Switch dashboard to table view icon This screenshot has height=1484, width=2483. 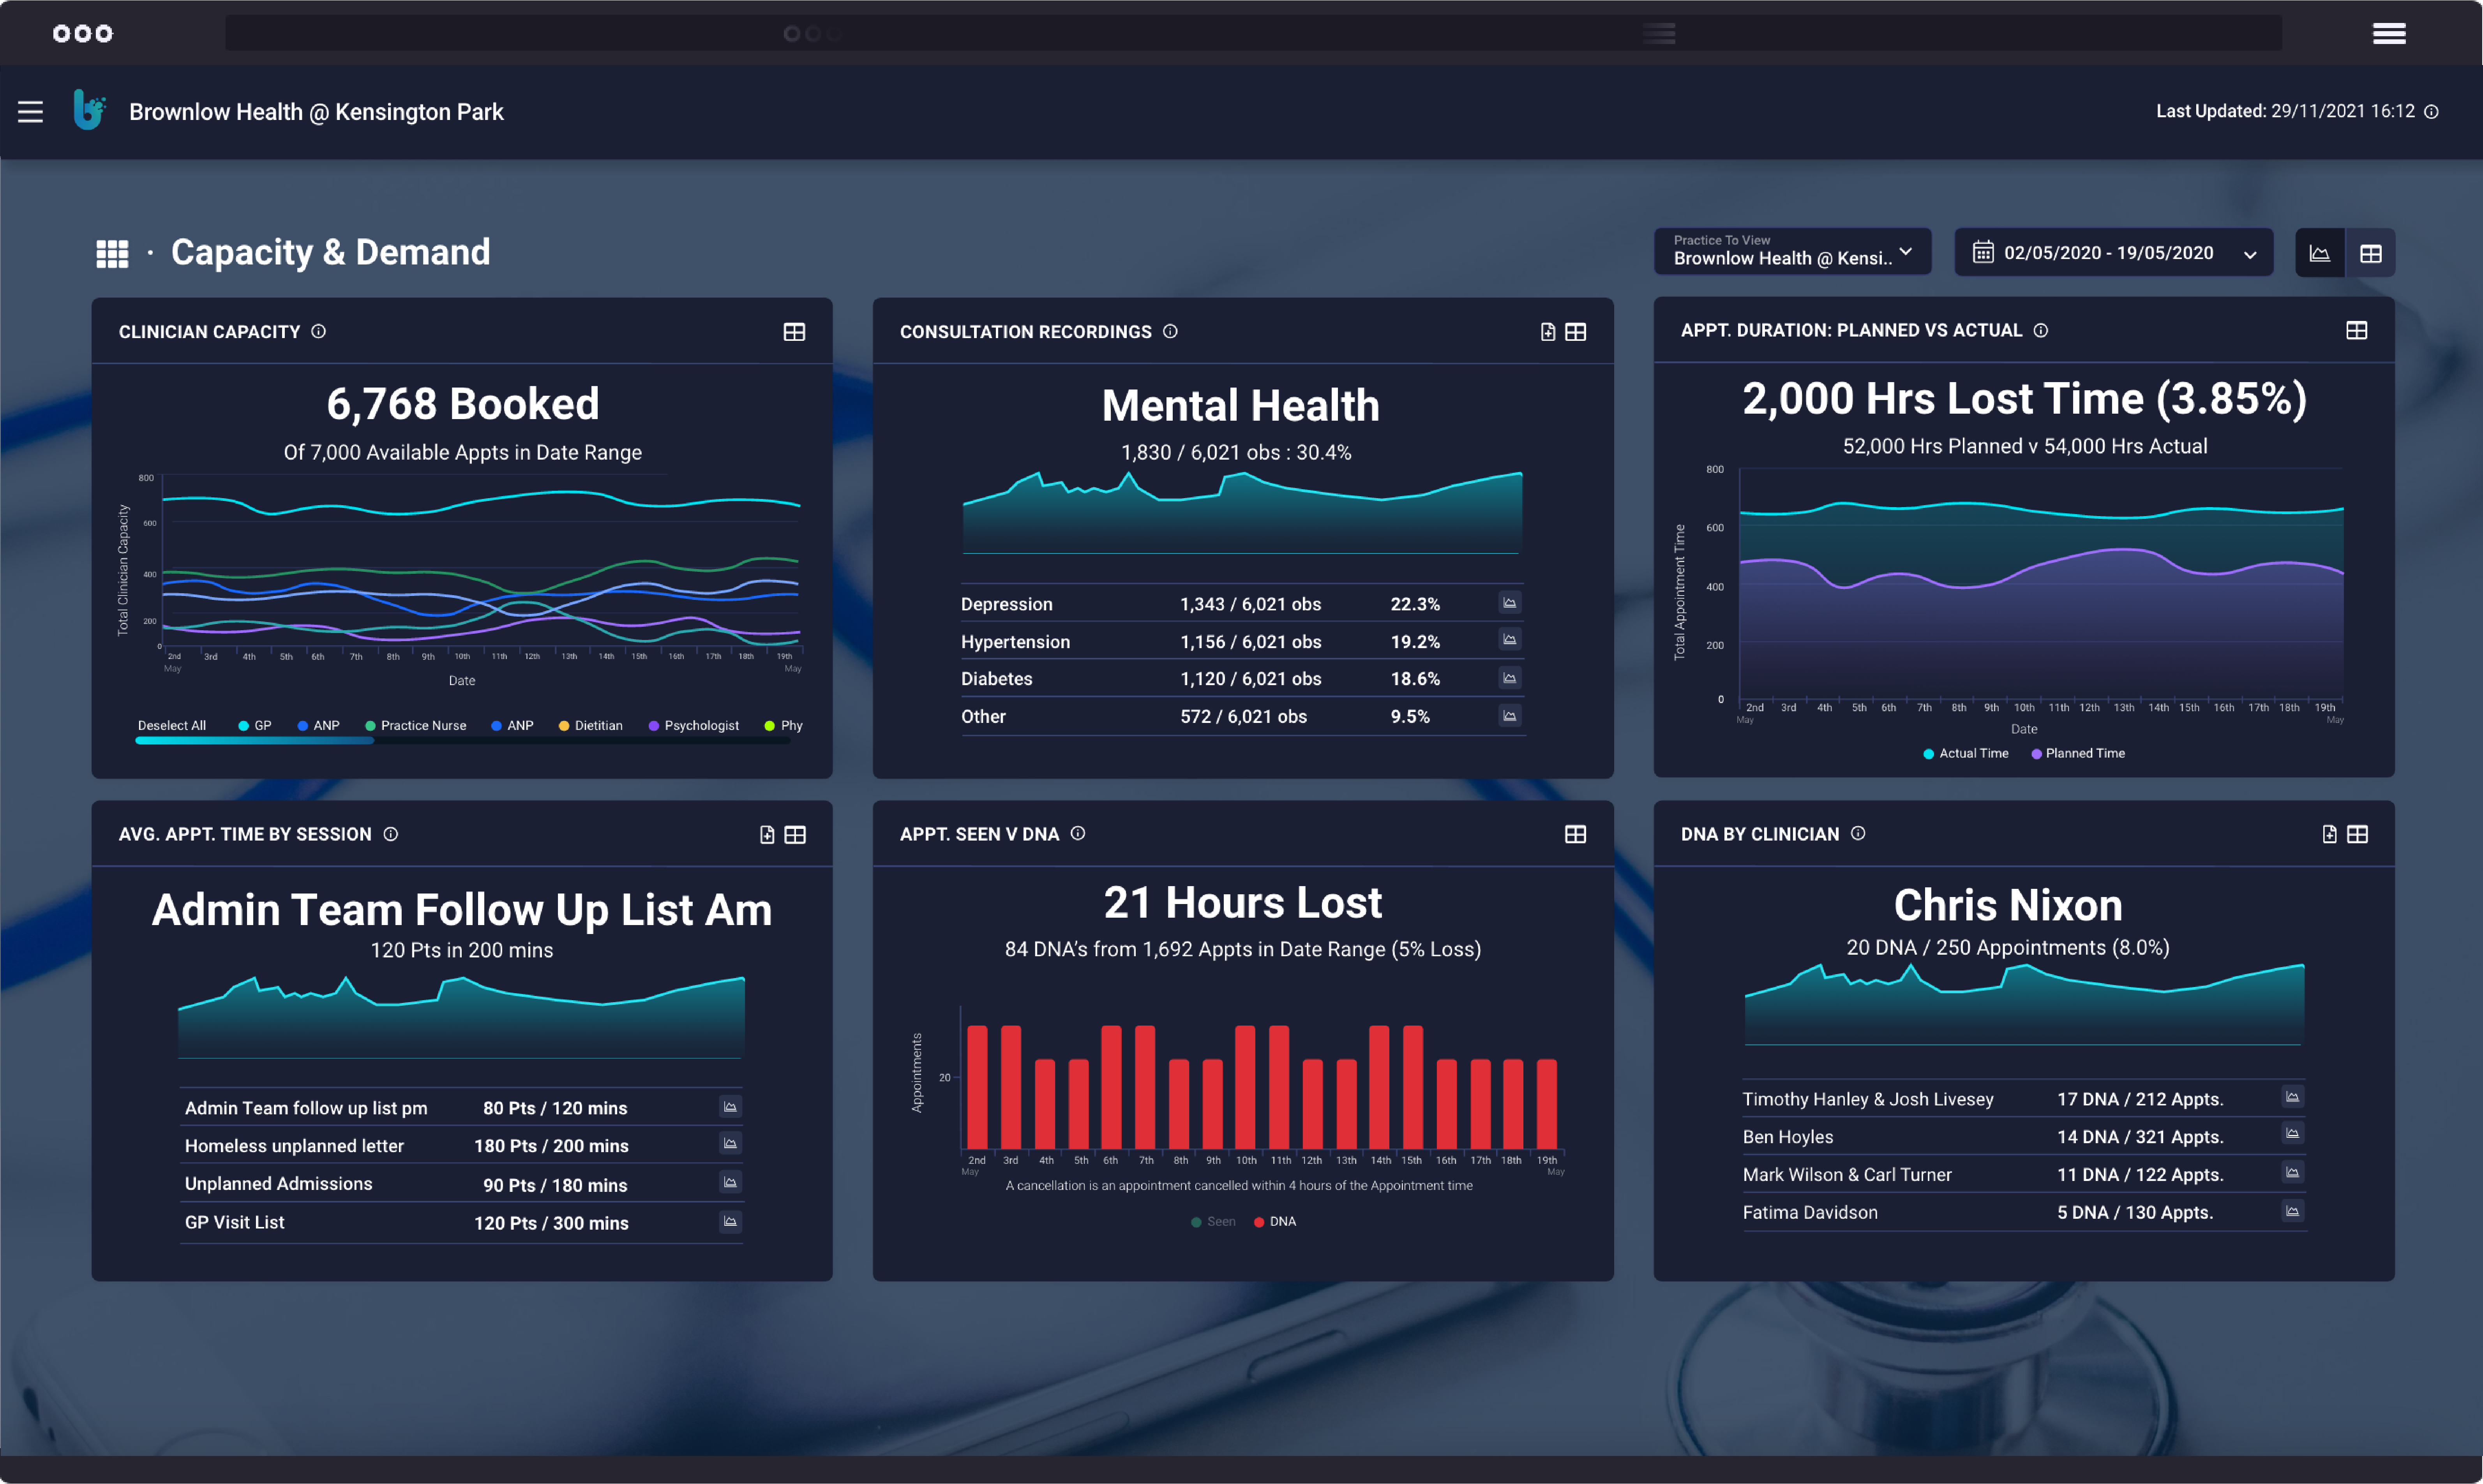click(2370, 253)
